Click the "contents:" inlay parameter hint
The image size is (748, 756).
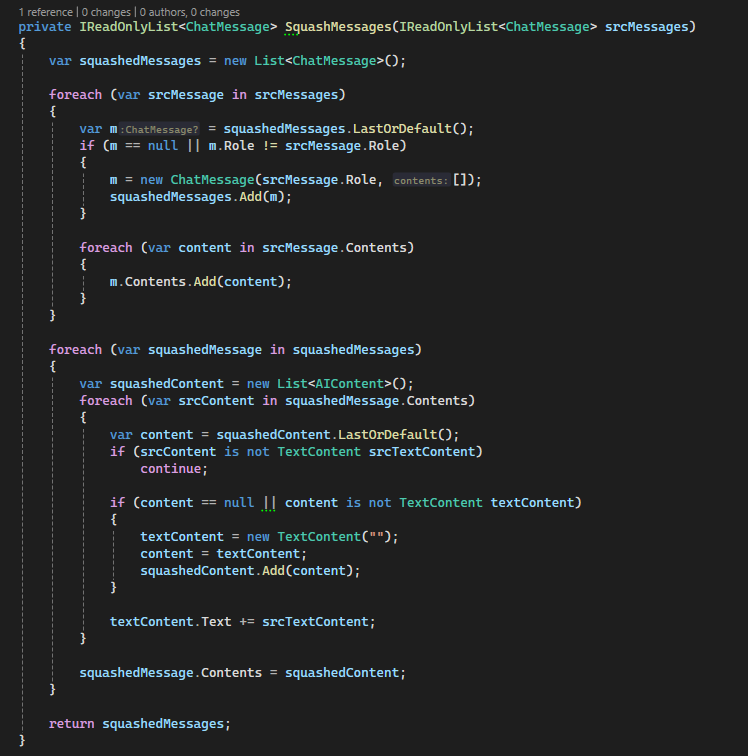(421, 180)
